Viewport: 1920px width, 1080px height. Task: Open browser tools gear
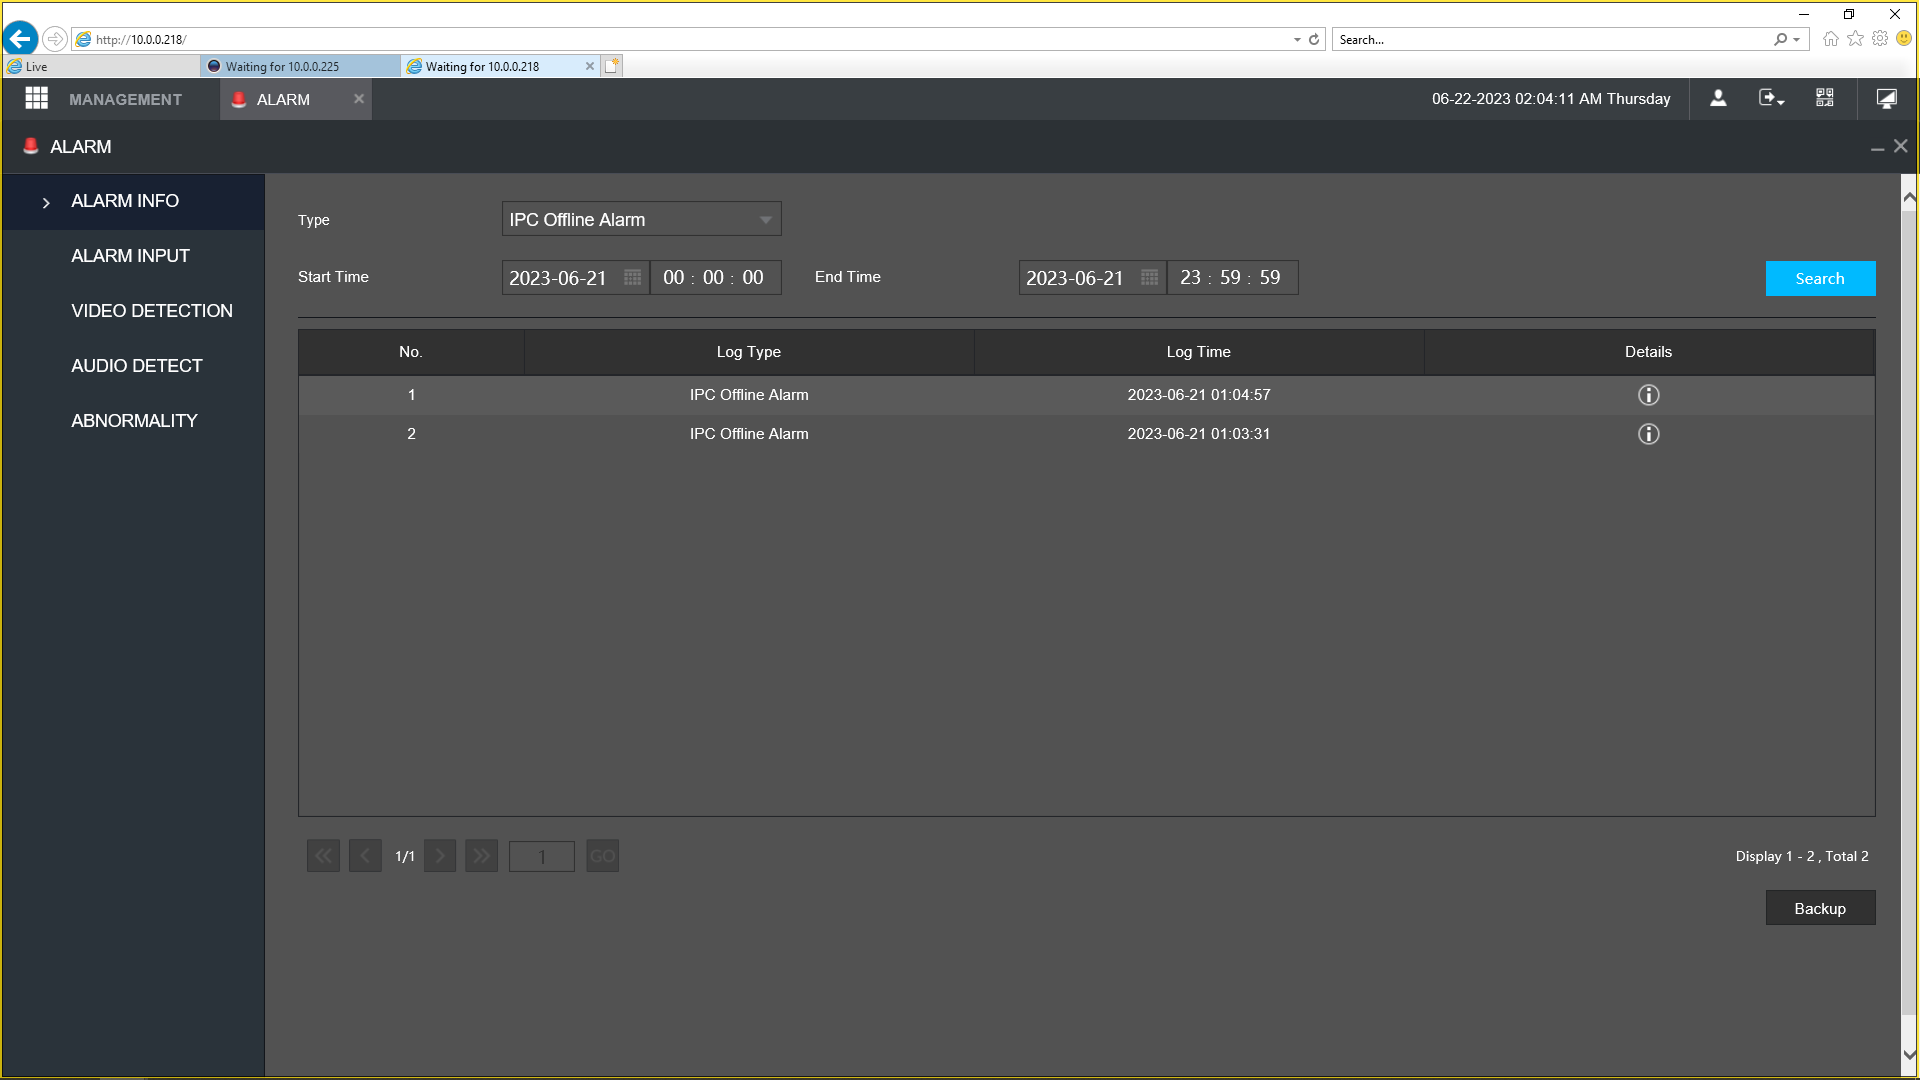1880,39
